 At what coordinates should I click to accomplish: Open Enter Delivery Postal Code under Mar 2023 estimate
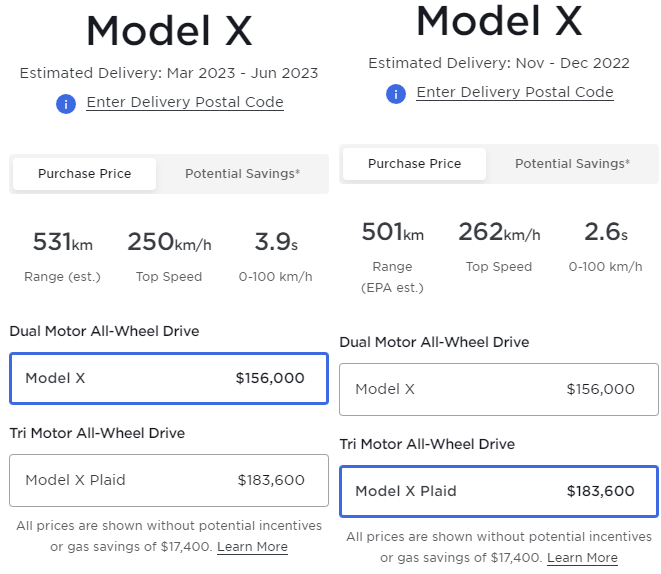[x=185, y=102]
